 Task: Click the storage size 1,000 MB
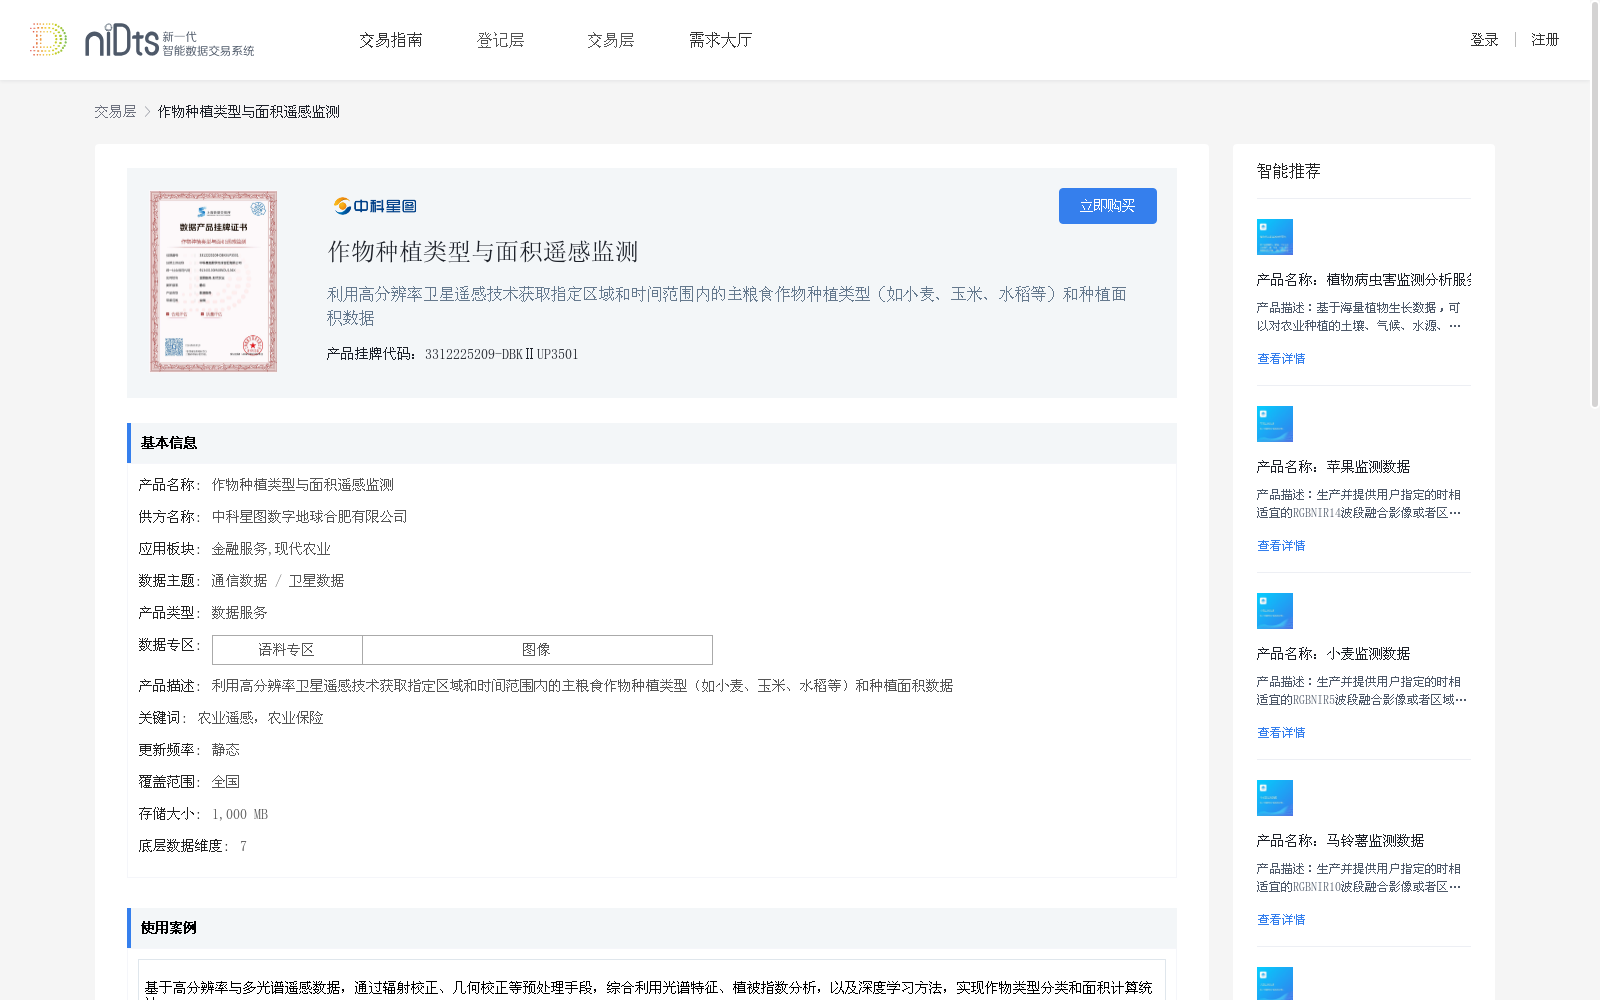(x=240, y=814)
